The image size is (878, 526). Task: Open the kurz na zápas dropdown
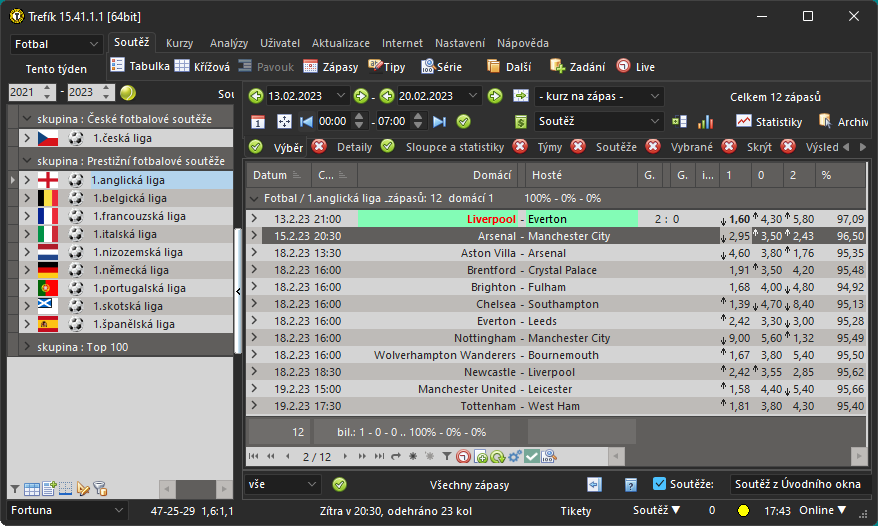(x=599, y=96)
